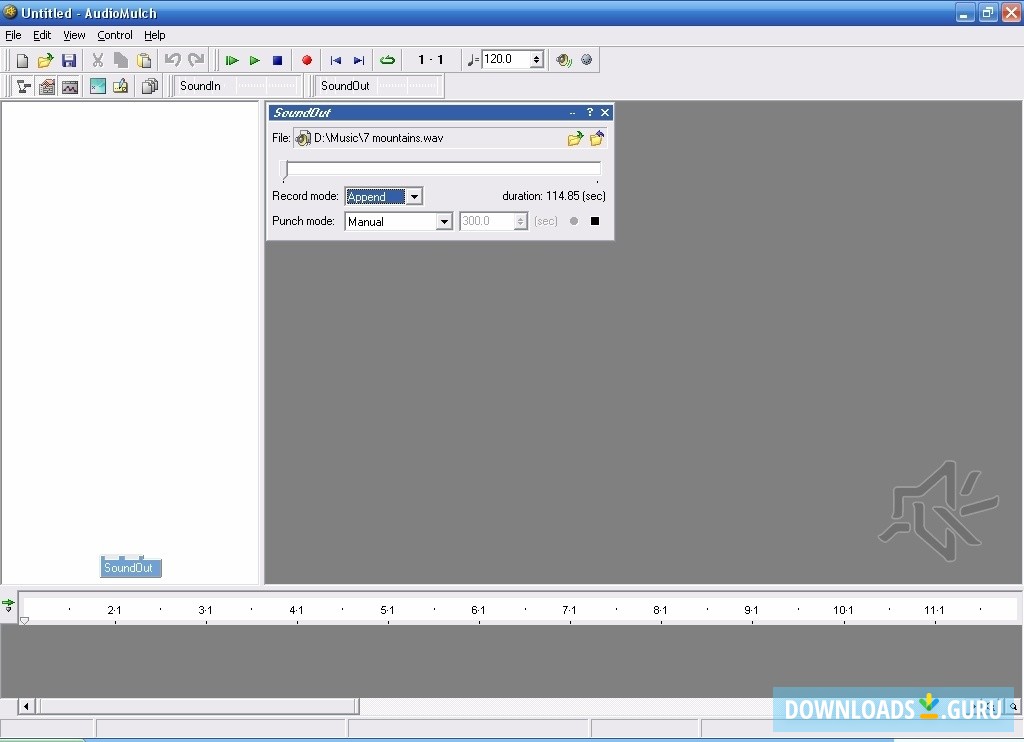Viewport: 1024px width, 742px height.
Task: Start playback with the green play button
Action: [255, 61]
